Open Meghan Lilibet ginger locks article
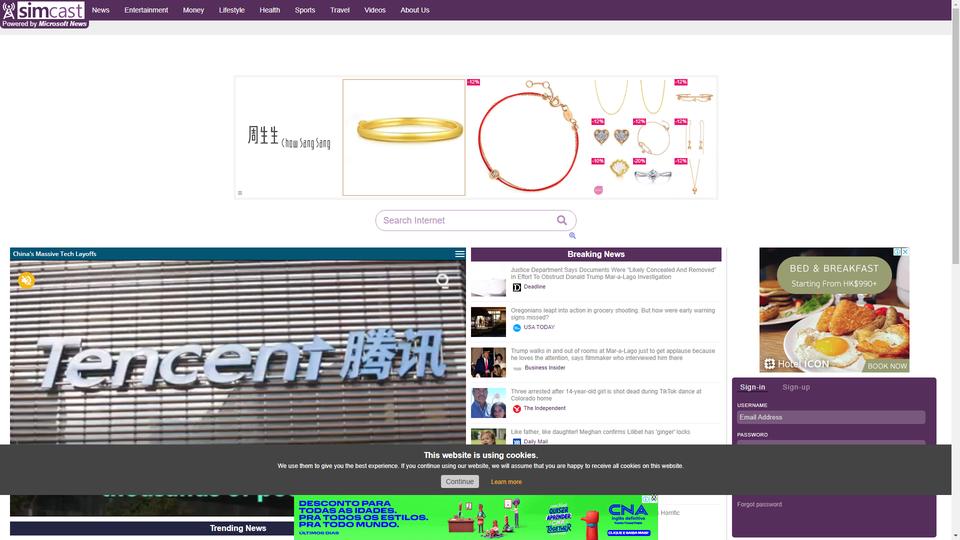 point(600,432)
